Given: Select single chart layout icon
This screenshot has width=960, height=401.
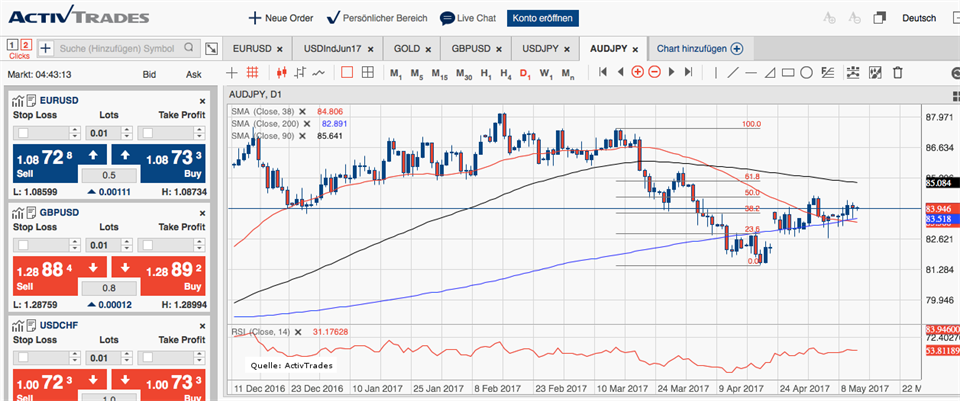Looking at the screenshot, I should point(347,73).
